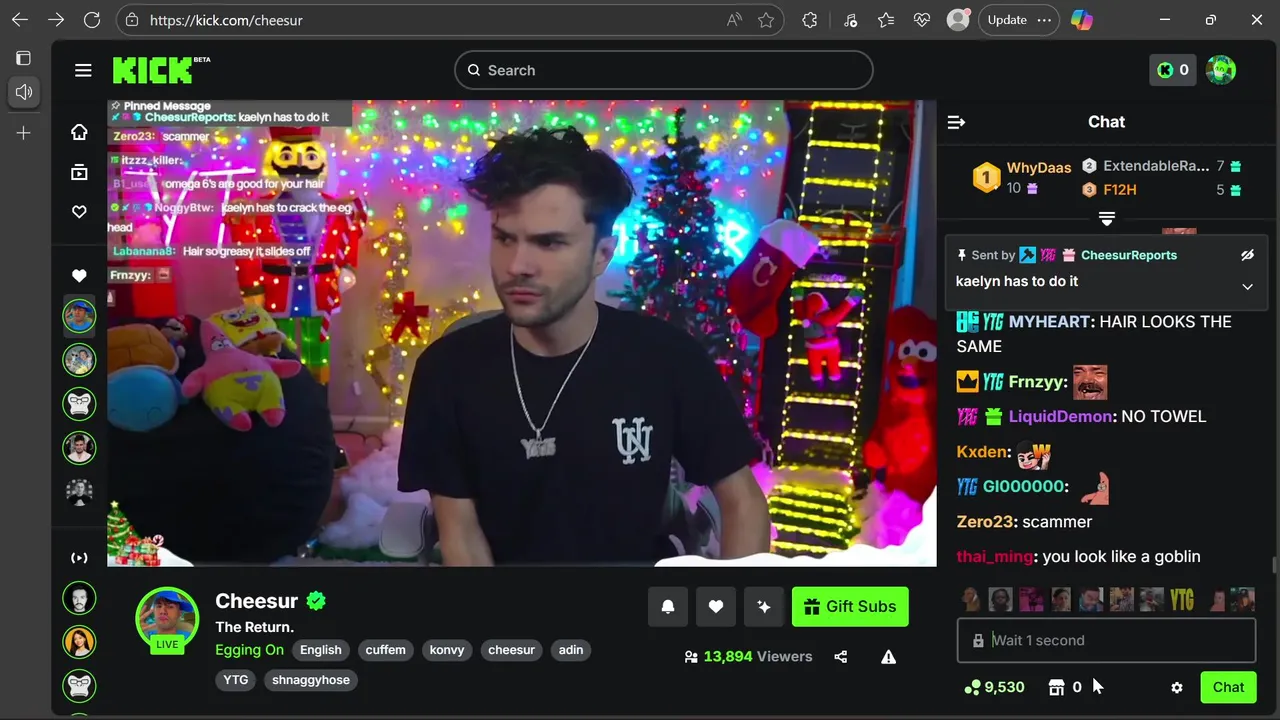Image resolution: width=1280 pixels, height=720 pixels.
Task: Refresh the browser page
Action: coord(92,20)
